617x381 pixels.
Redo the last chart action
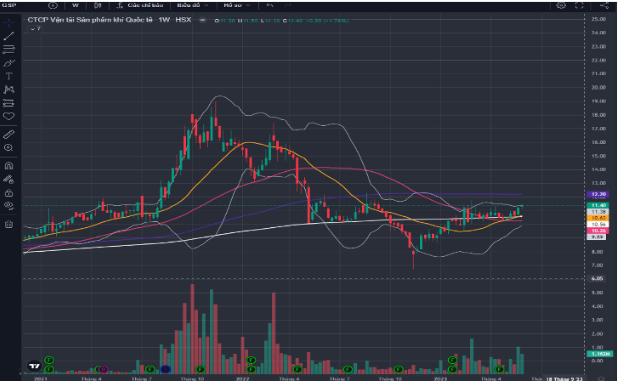coord(288,5)
